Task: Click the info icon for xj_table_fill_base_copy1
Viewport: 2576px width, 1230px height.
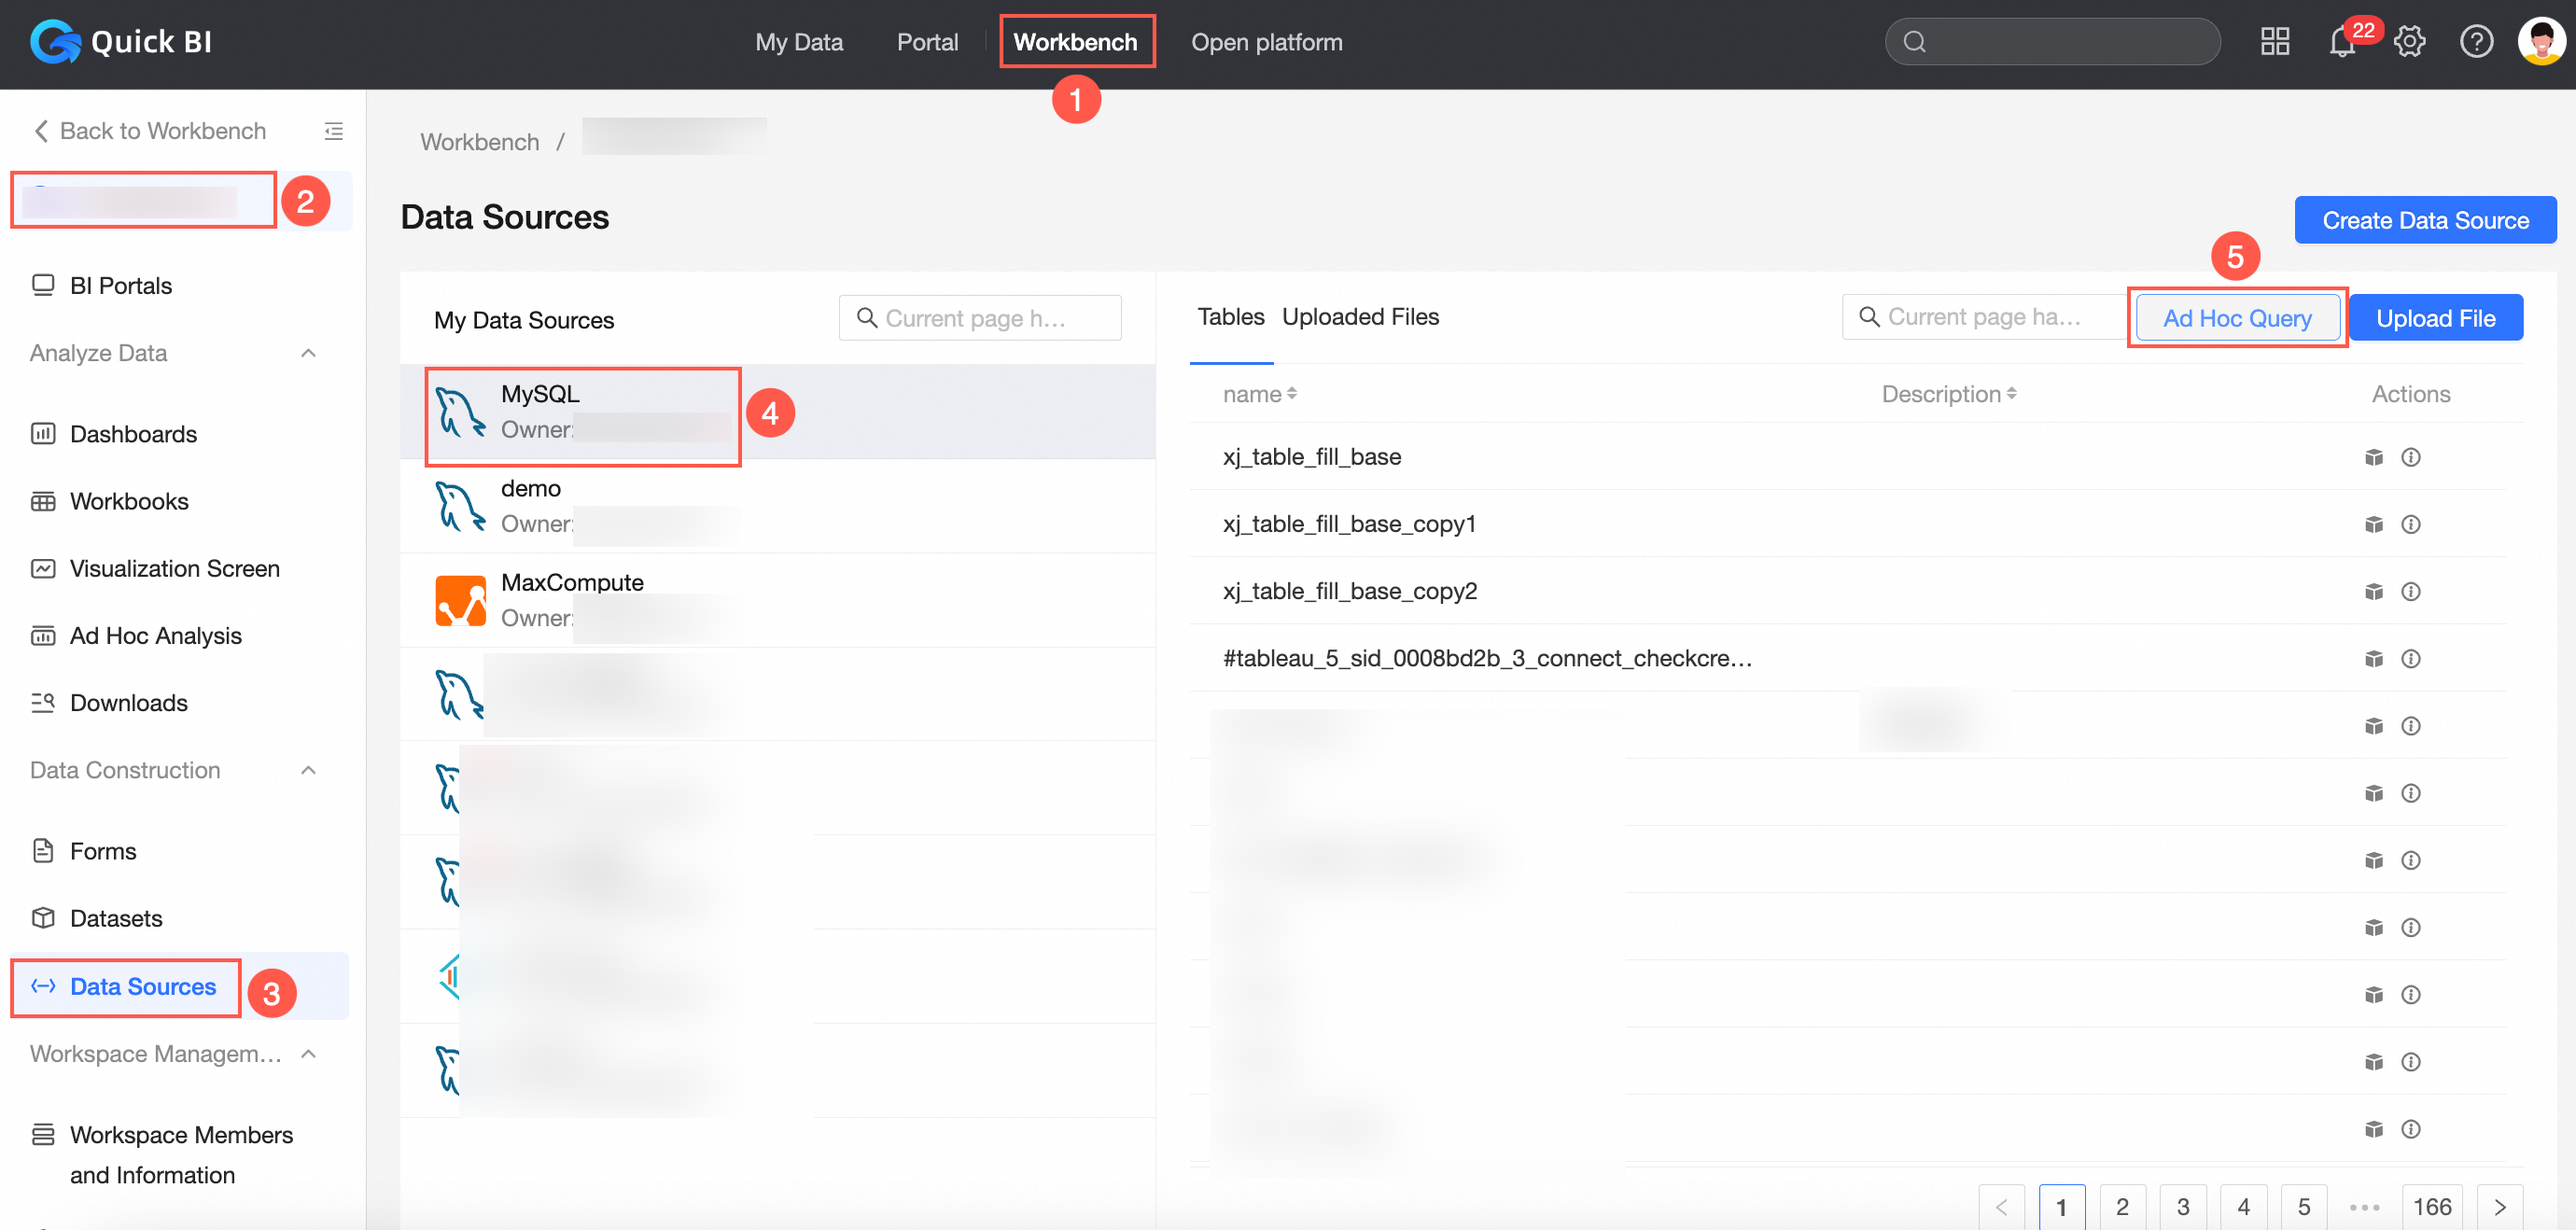Action: pyautogui.click(x=2411, y=524)
